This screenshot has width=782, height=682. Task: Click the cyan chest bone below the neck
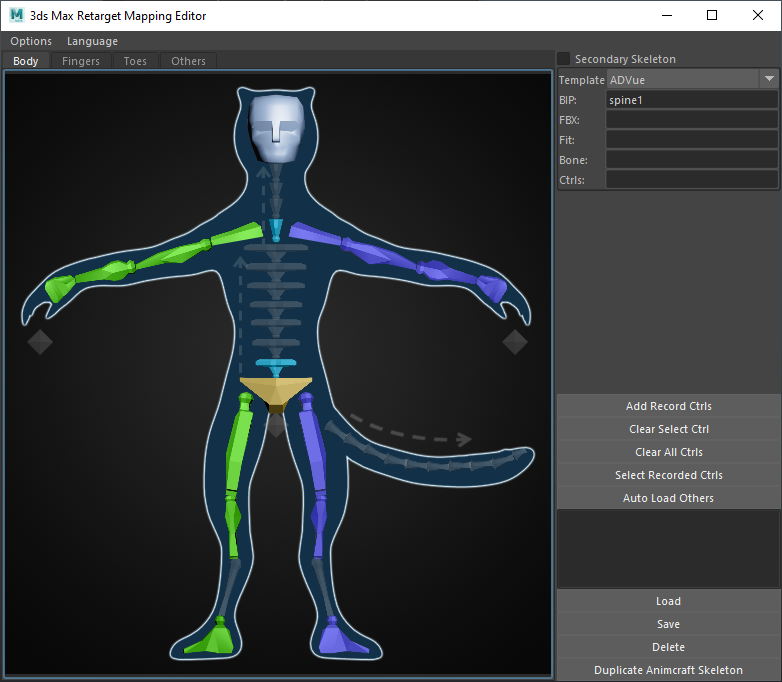pos(276,230)
